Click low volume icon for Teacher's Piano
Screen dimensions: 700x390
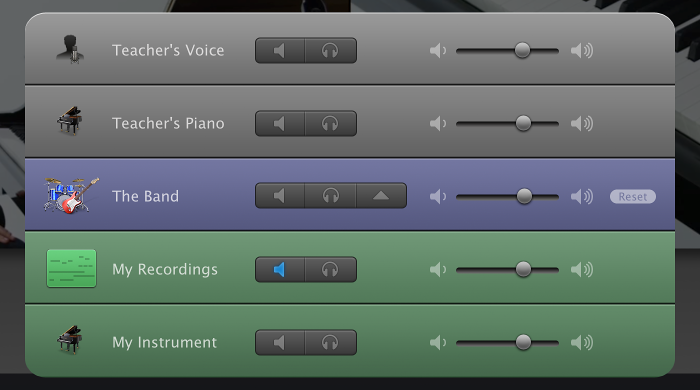[x=438, y=123]
